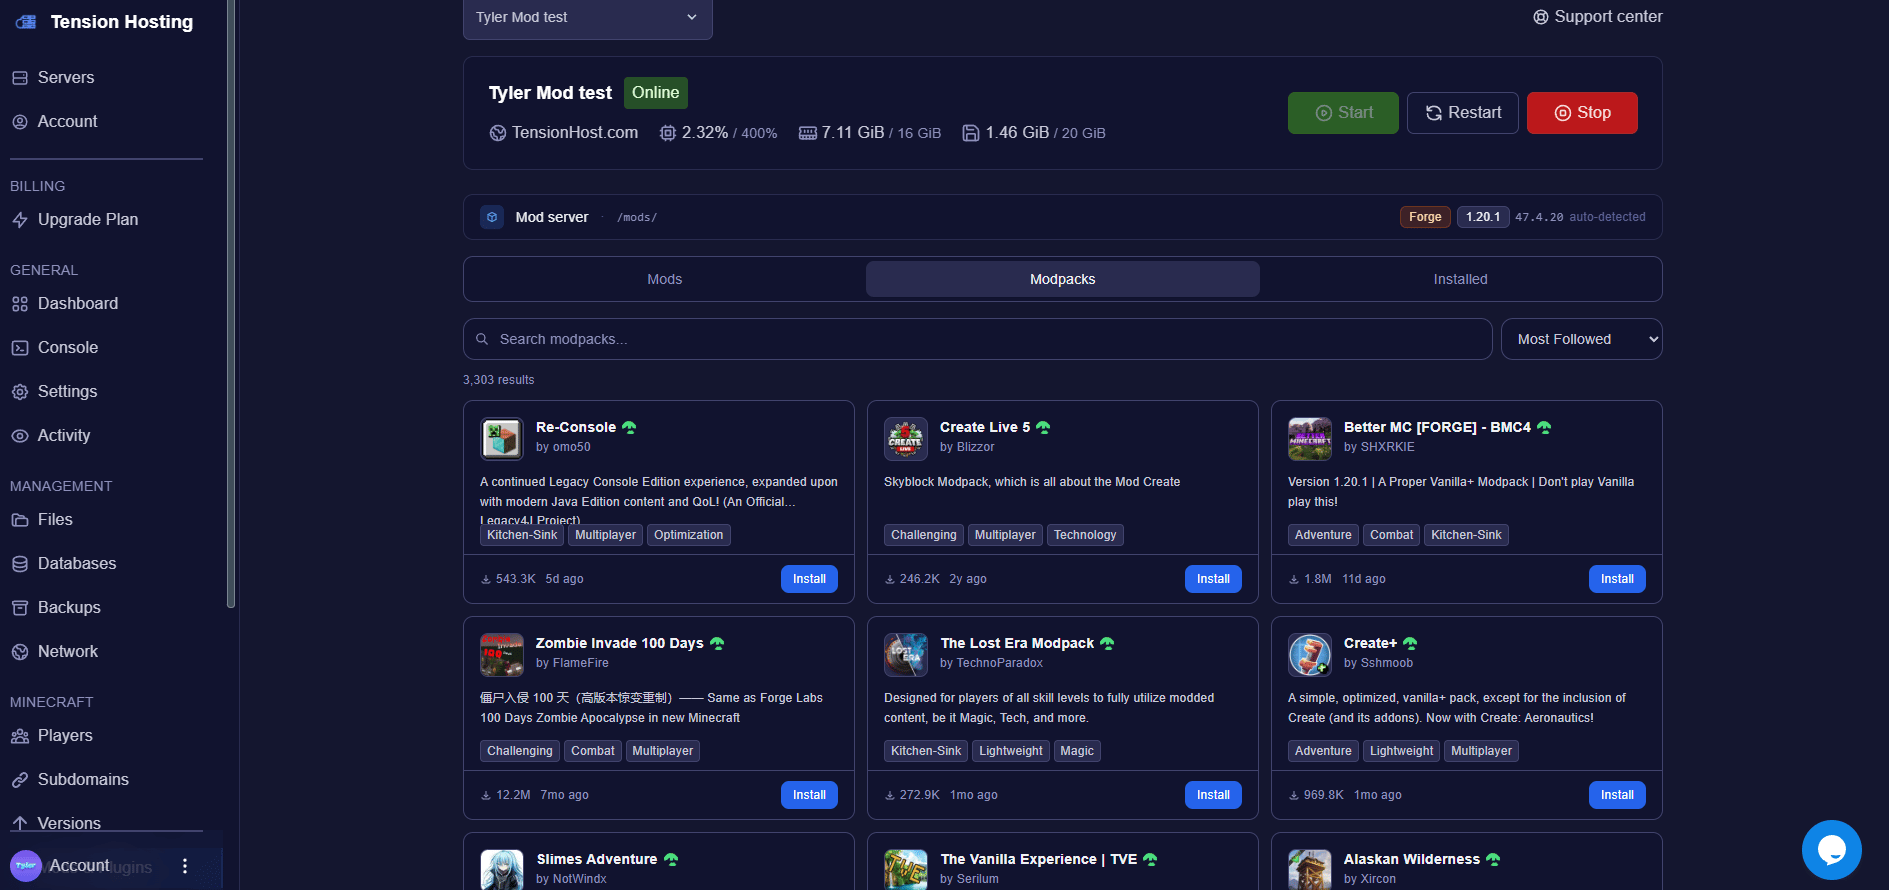Click the memory usage icon
The image size is (1889, 890).
pyautogui.click(x=808, y=133)
